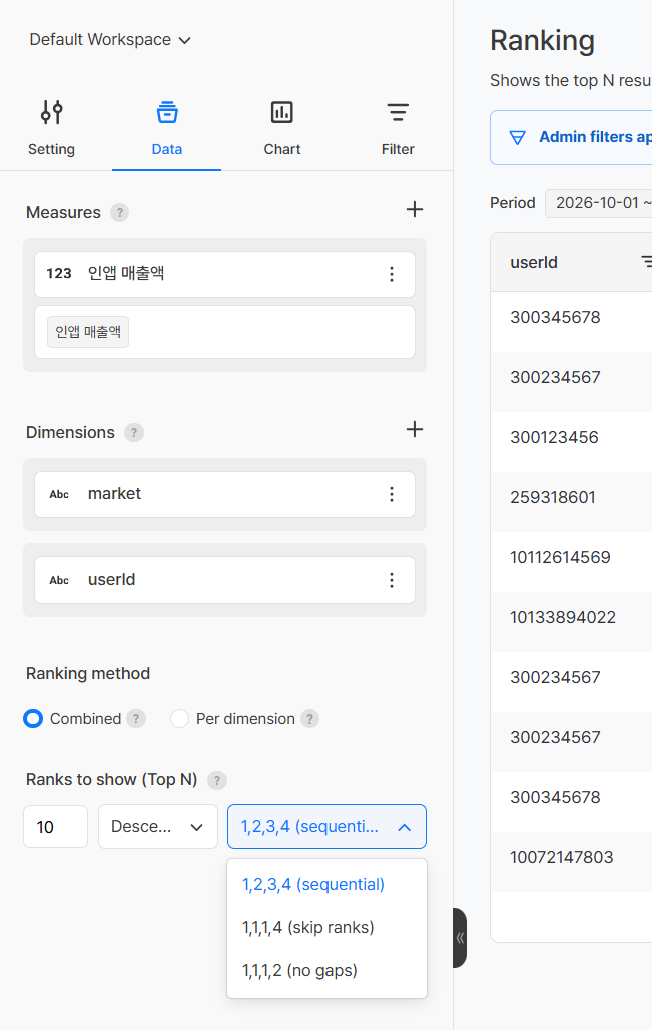Open the Period date range picker
This screenshot has height=1030, width=652.
tap(599, 203)
